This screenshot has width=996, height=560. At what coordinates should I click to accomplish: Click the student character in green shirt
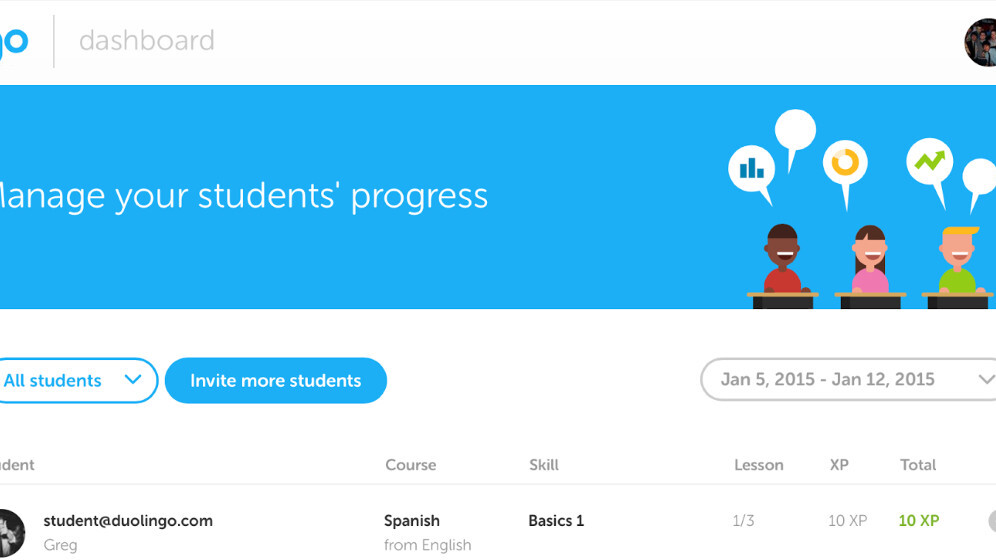click(x=958, y=264)
